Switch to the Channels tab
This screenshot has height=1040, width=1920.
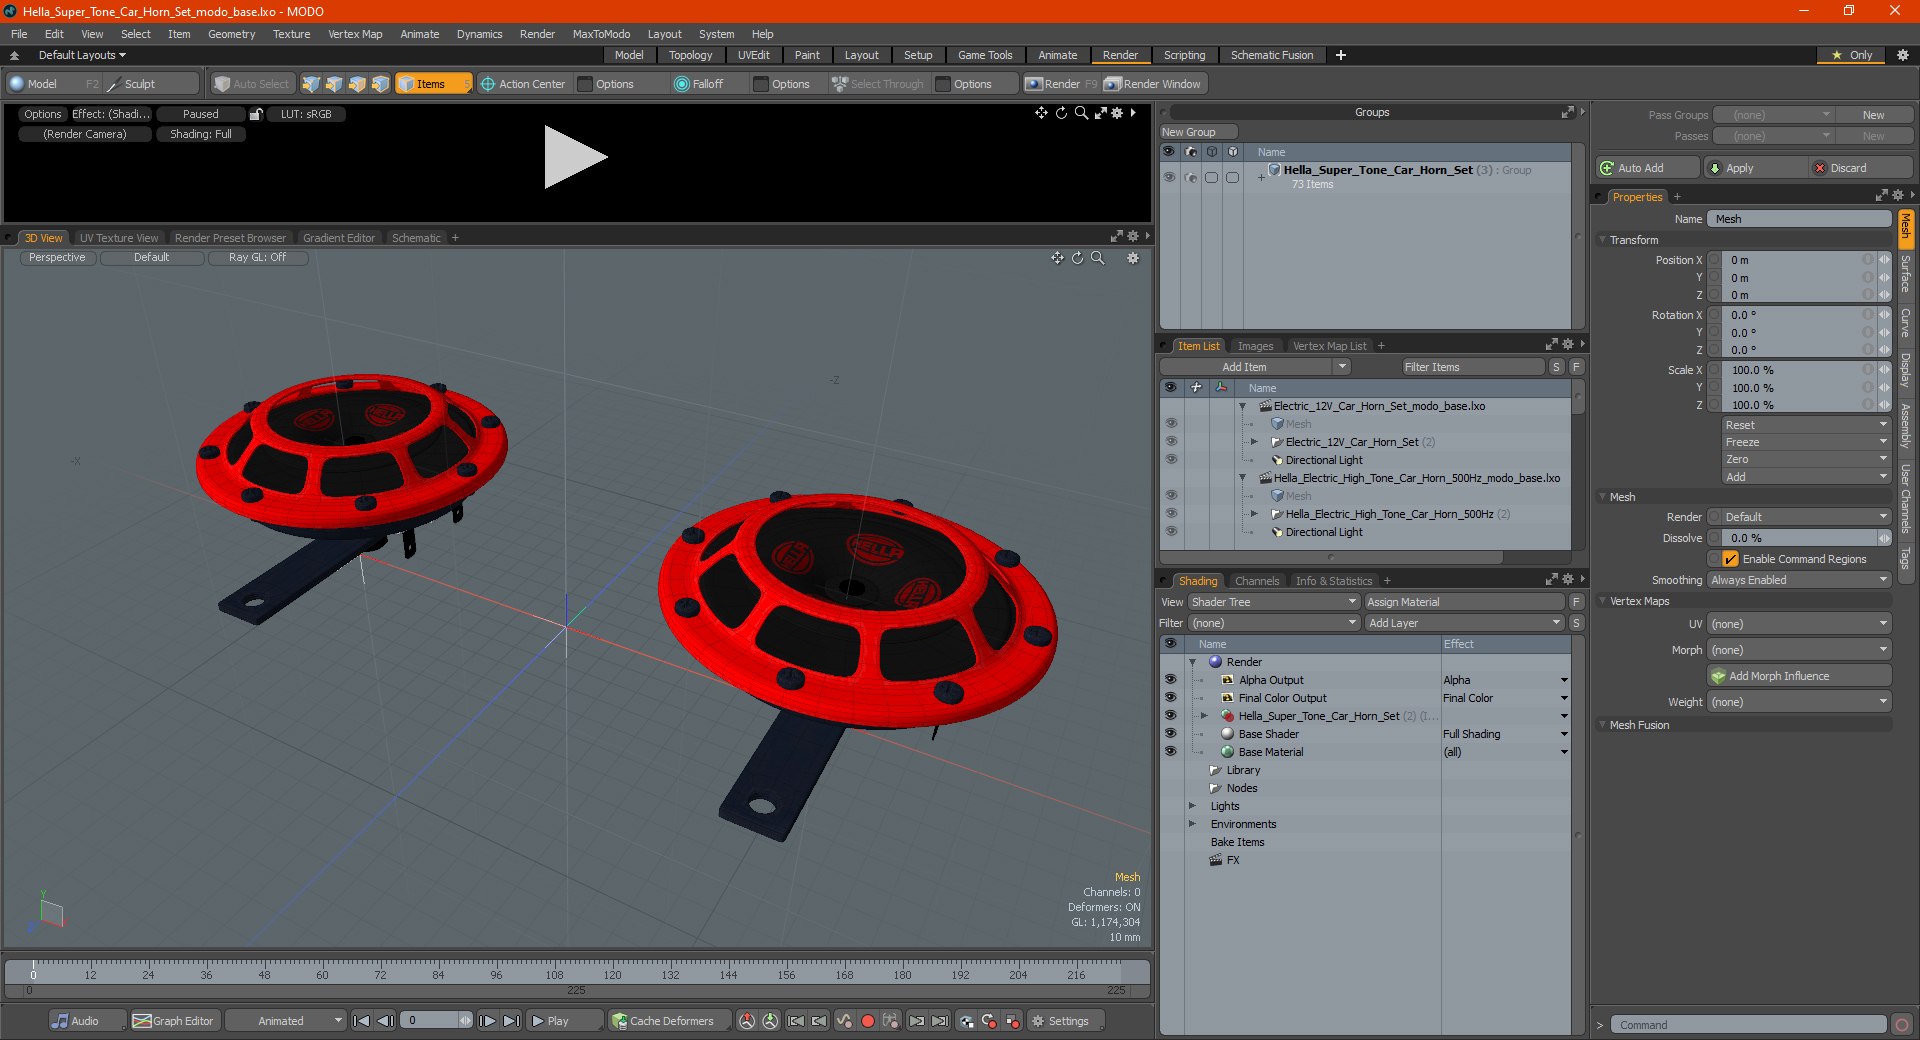[x=1256, y=581]
